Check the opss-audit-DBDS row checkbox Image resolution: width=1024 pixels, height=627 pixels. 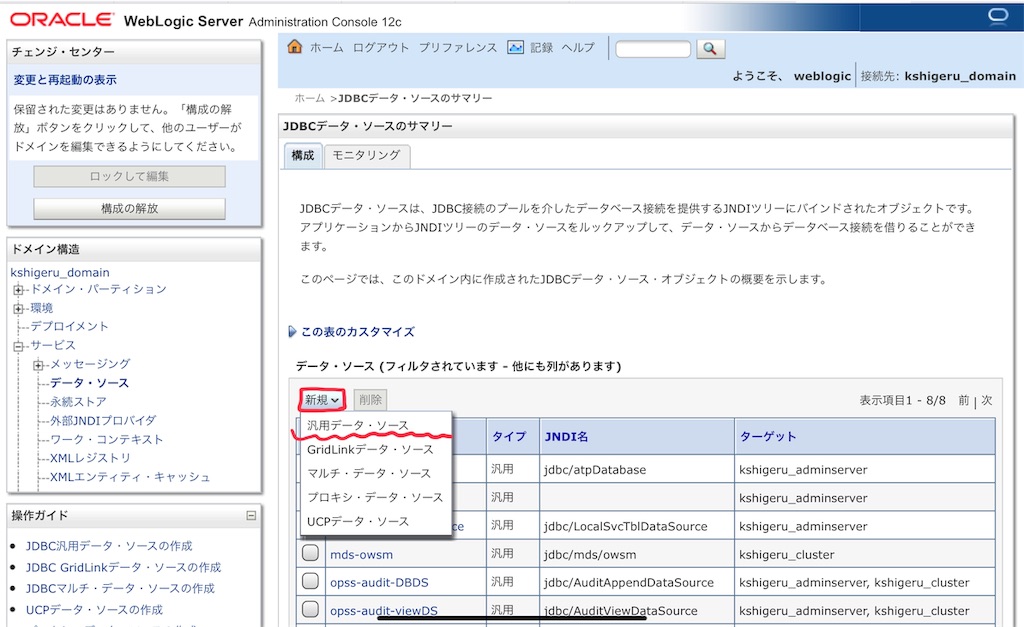coord(310,581)
